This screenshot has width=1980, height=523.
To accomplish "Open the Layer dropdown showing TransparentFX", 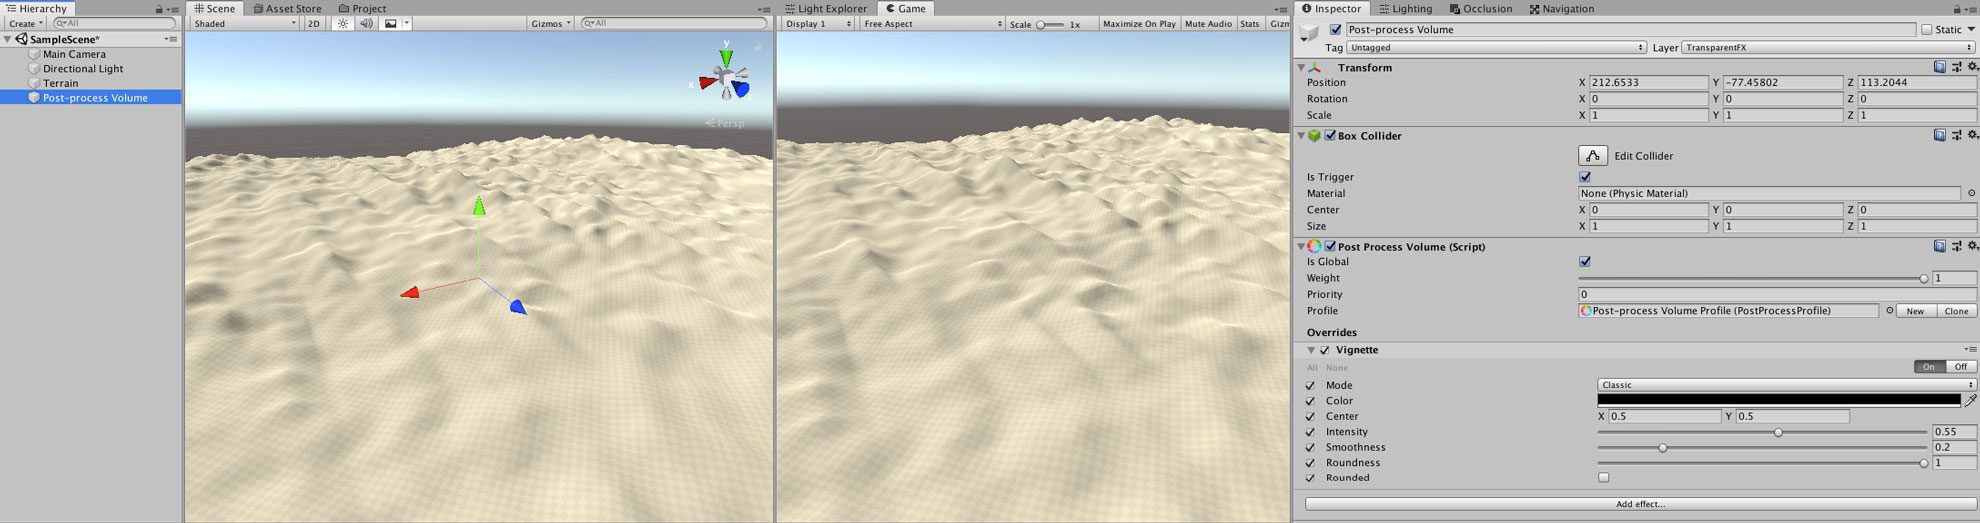I will tap(1829, 47).
